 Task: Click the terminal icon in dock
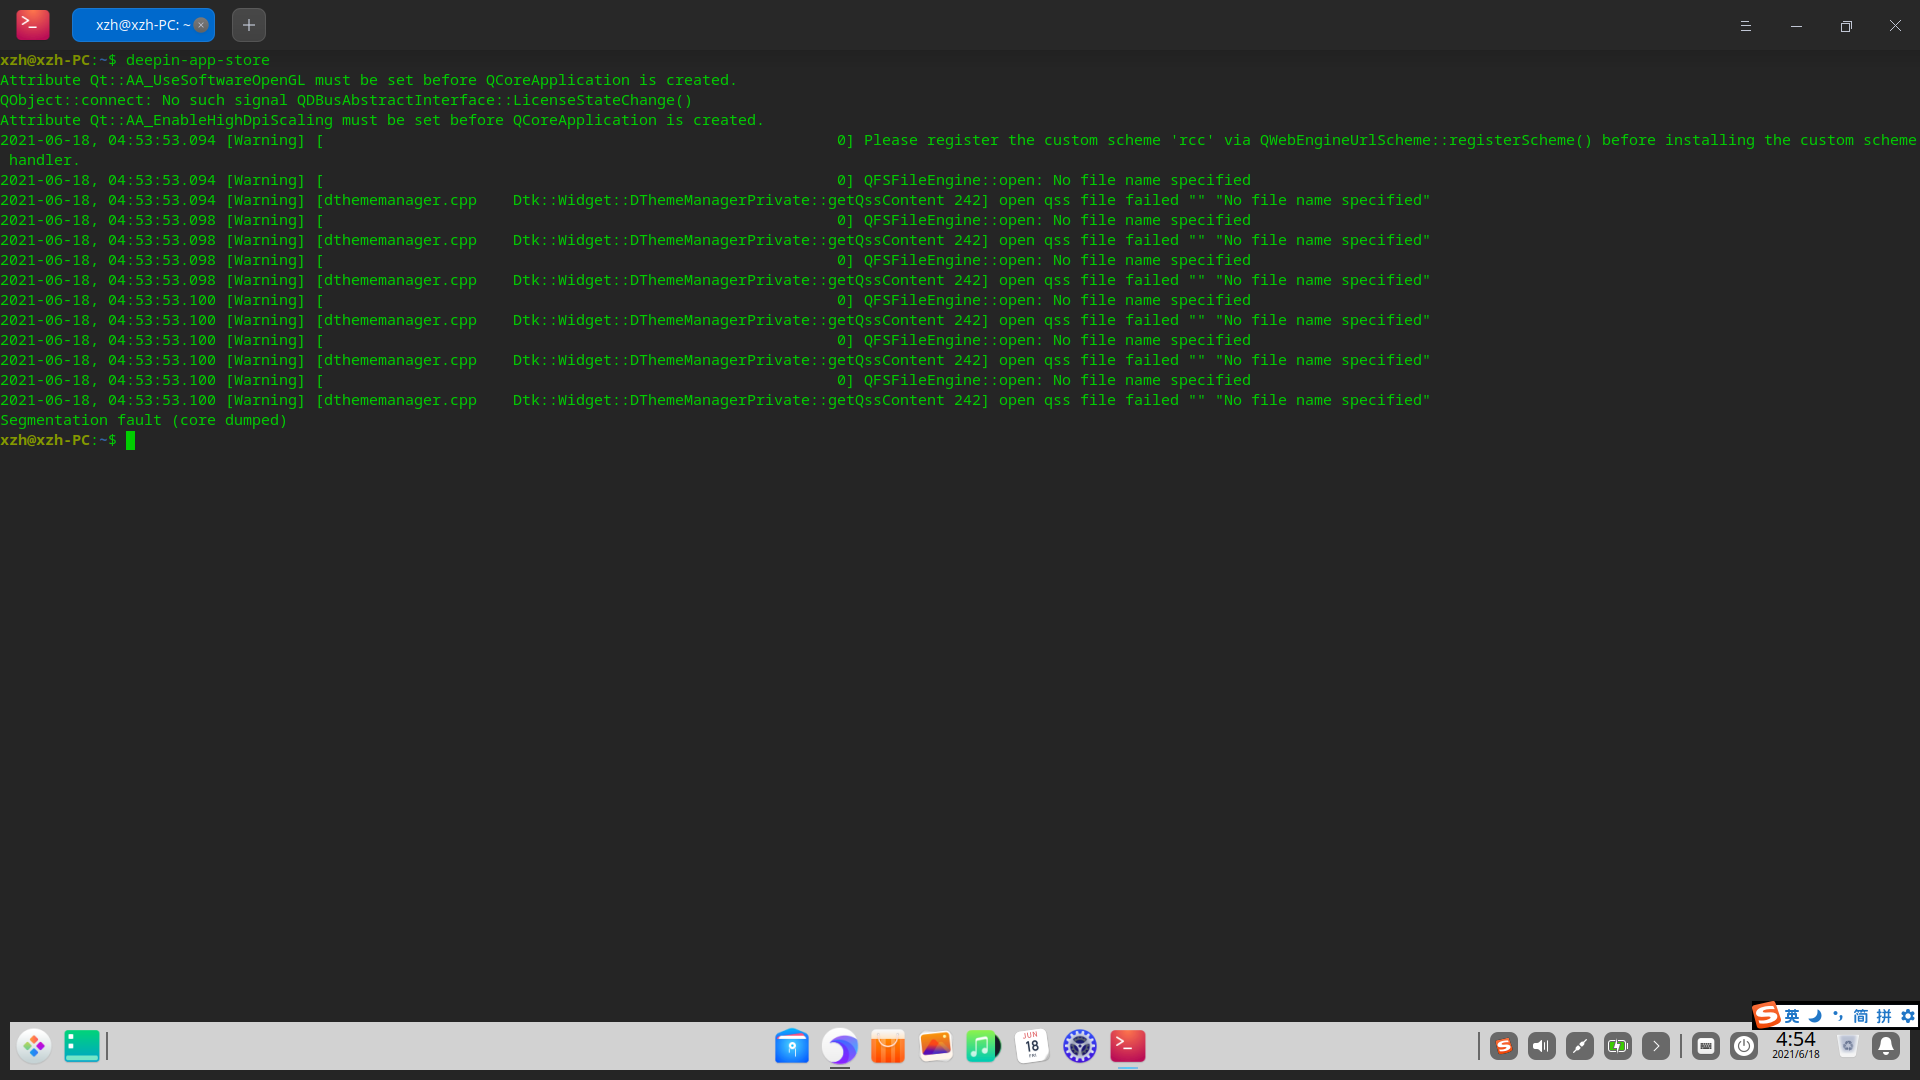[x=1128, y=1046]
